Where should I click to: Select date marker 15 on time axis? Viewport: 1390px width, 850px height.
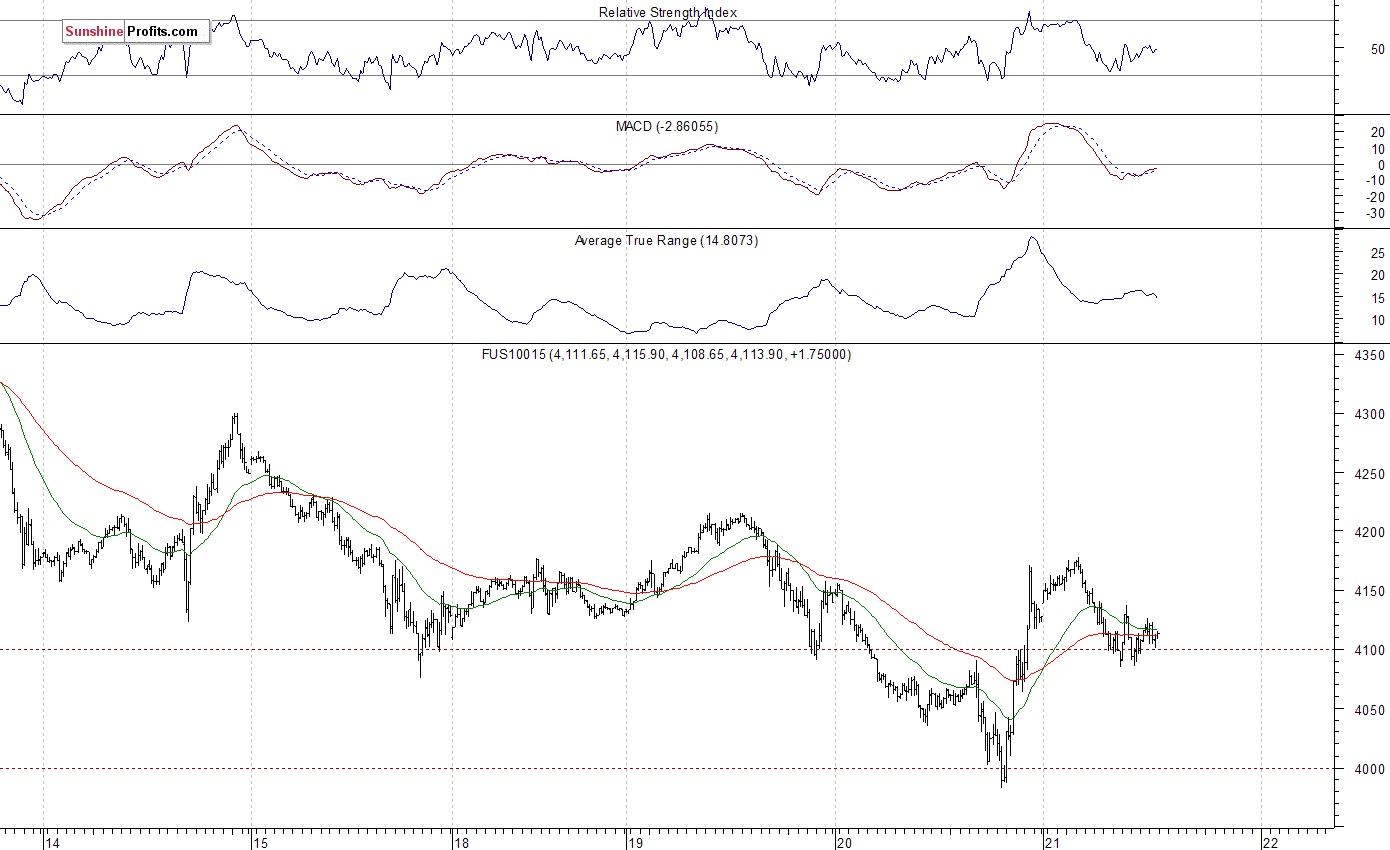pyautogui.click(x=261, y=842)
